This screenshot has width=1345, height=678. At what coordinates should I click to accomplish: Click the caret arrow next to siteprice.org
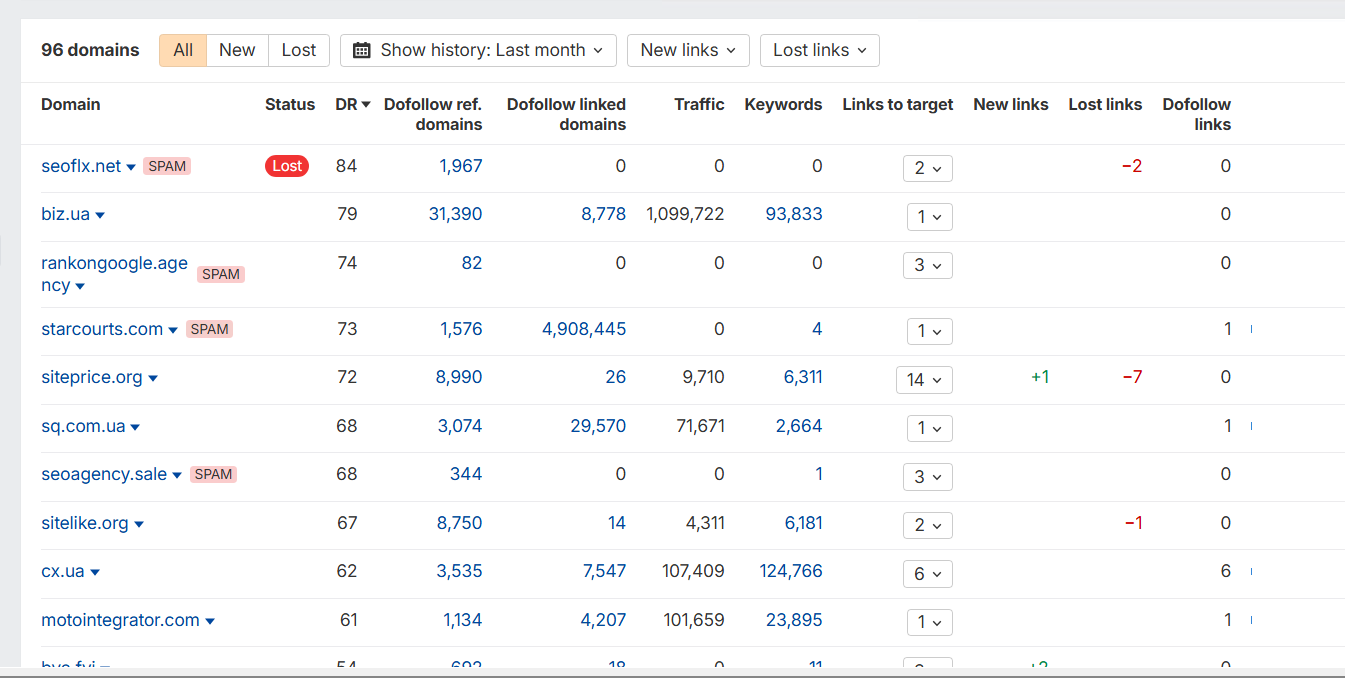pyautogui.click(x=153, y=378)
